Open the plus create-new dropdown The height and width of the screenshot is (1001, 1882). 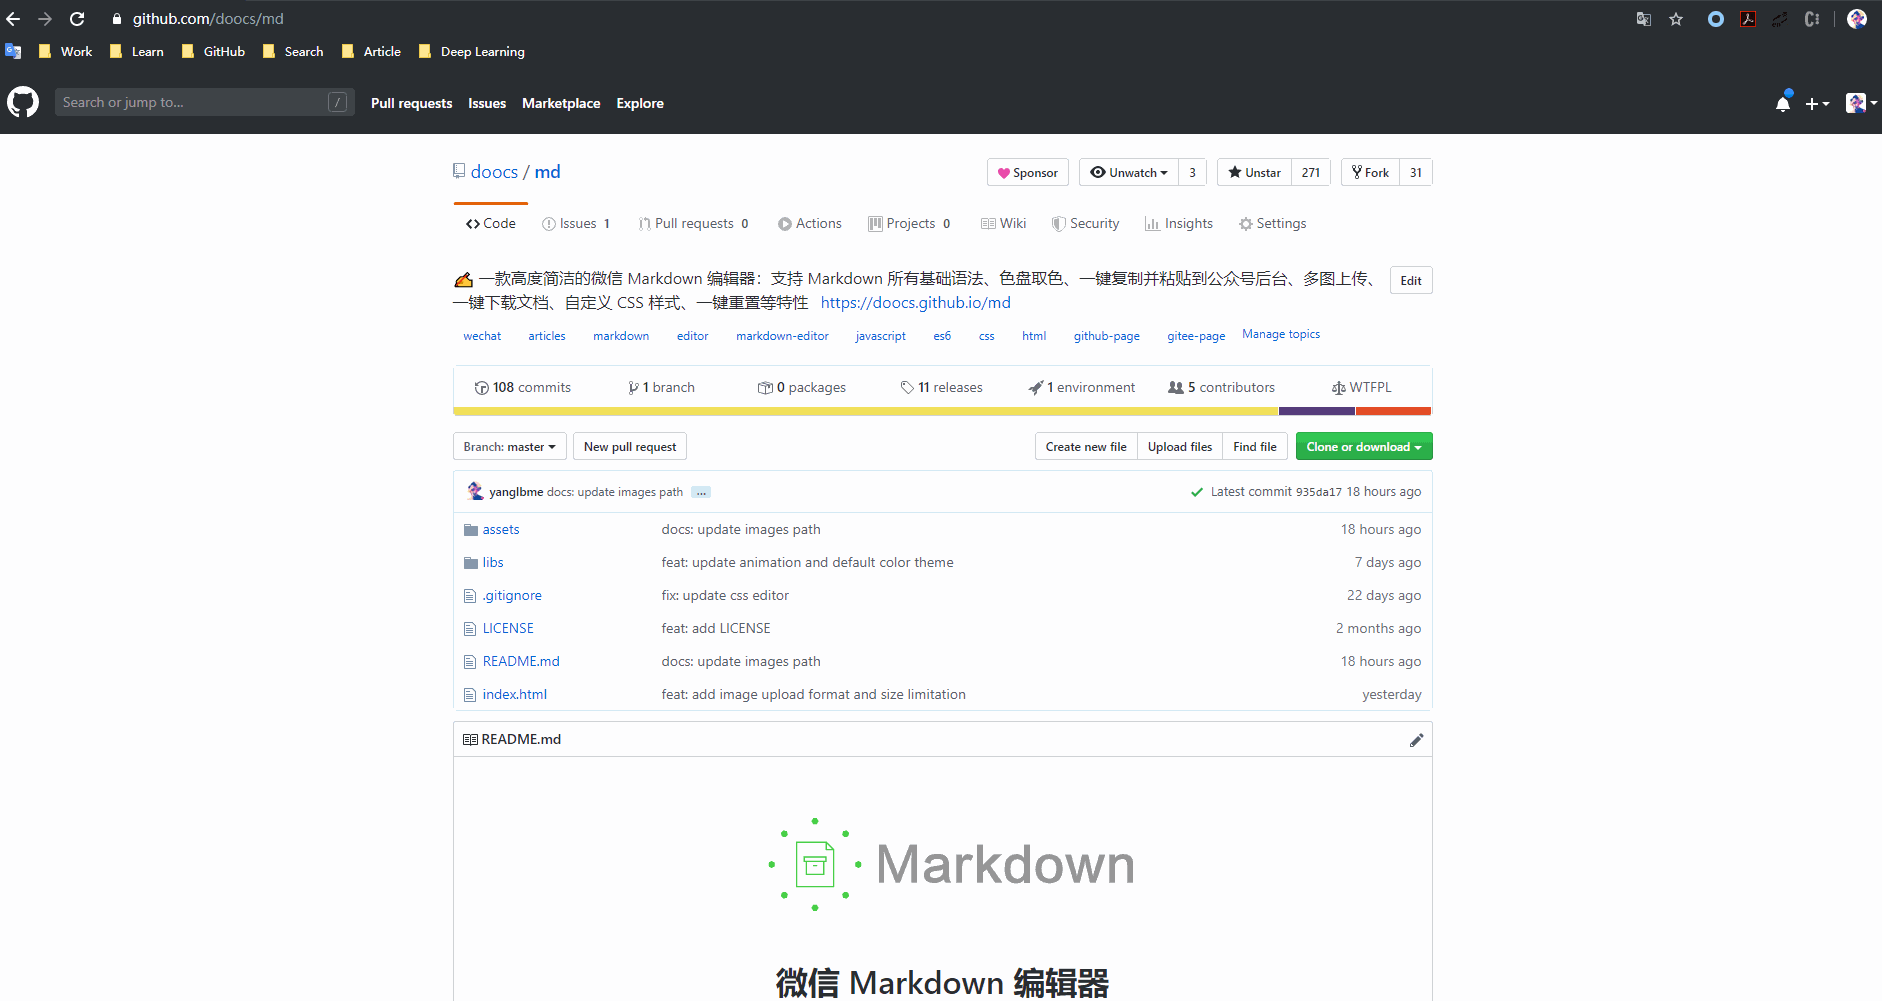point(1817,103)
